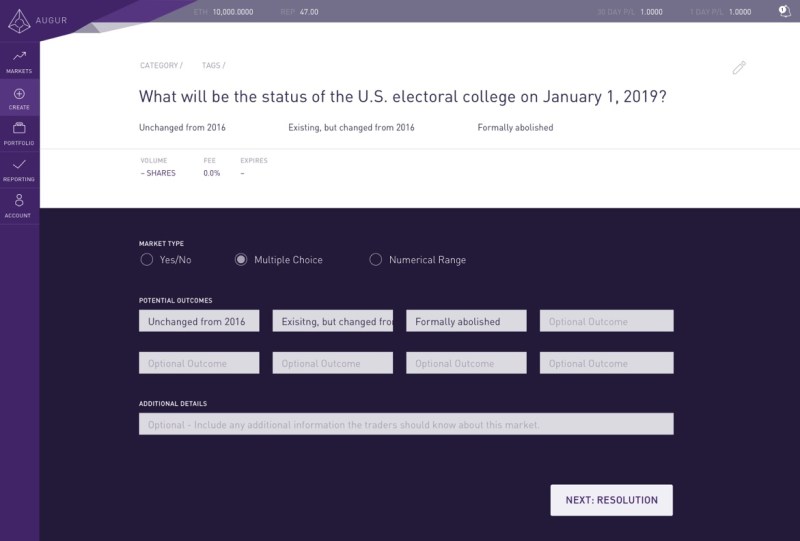Select the Multiple Choice radio button

241,260
